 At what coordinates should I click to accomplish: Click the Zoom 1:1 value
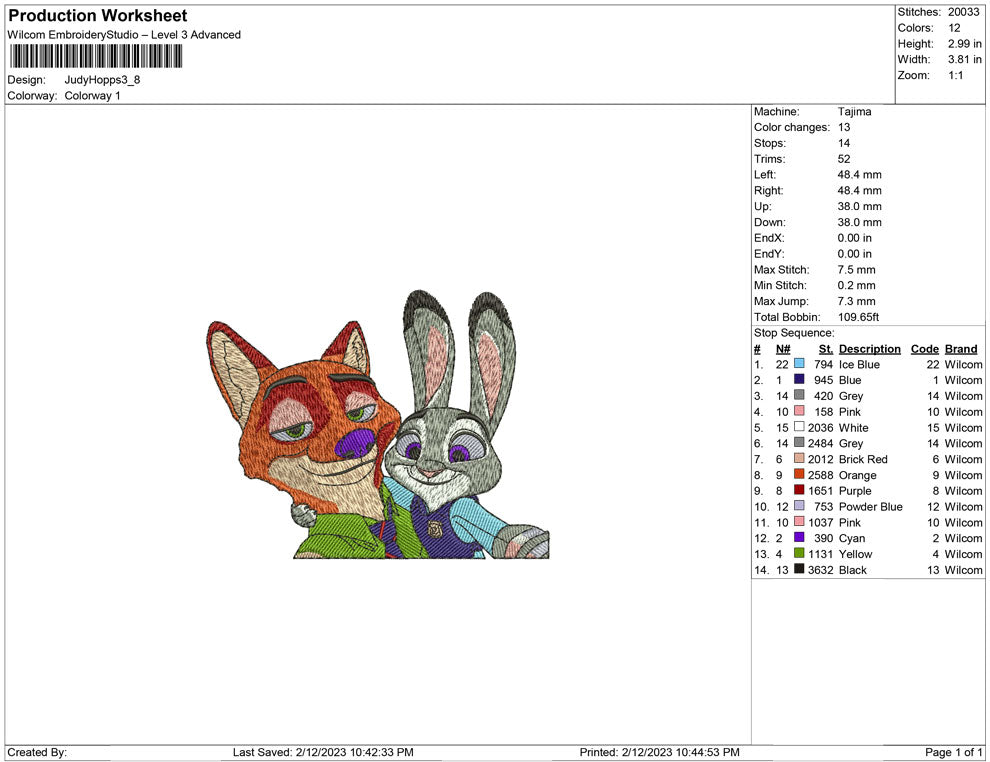[955, 76]
